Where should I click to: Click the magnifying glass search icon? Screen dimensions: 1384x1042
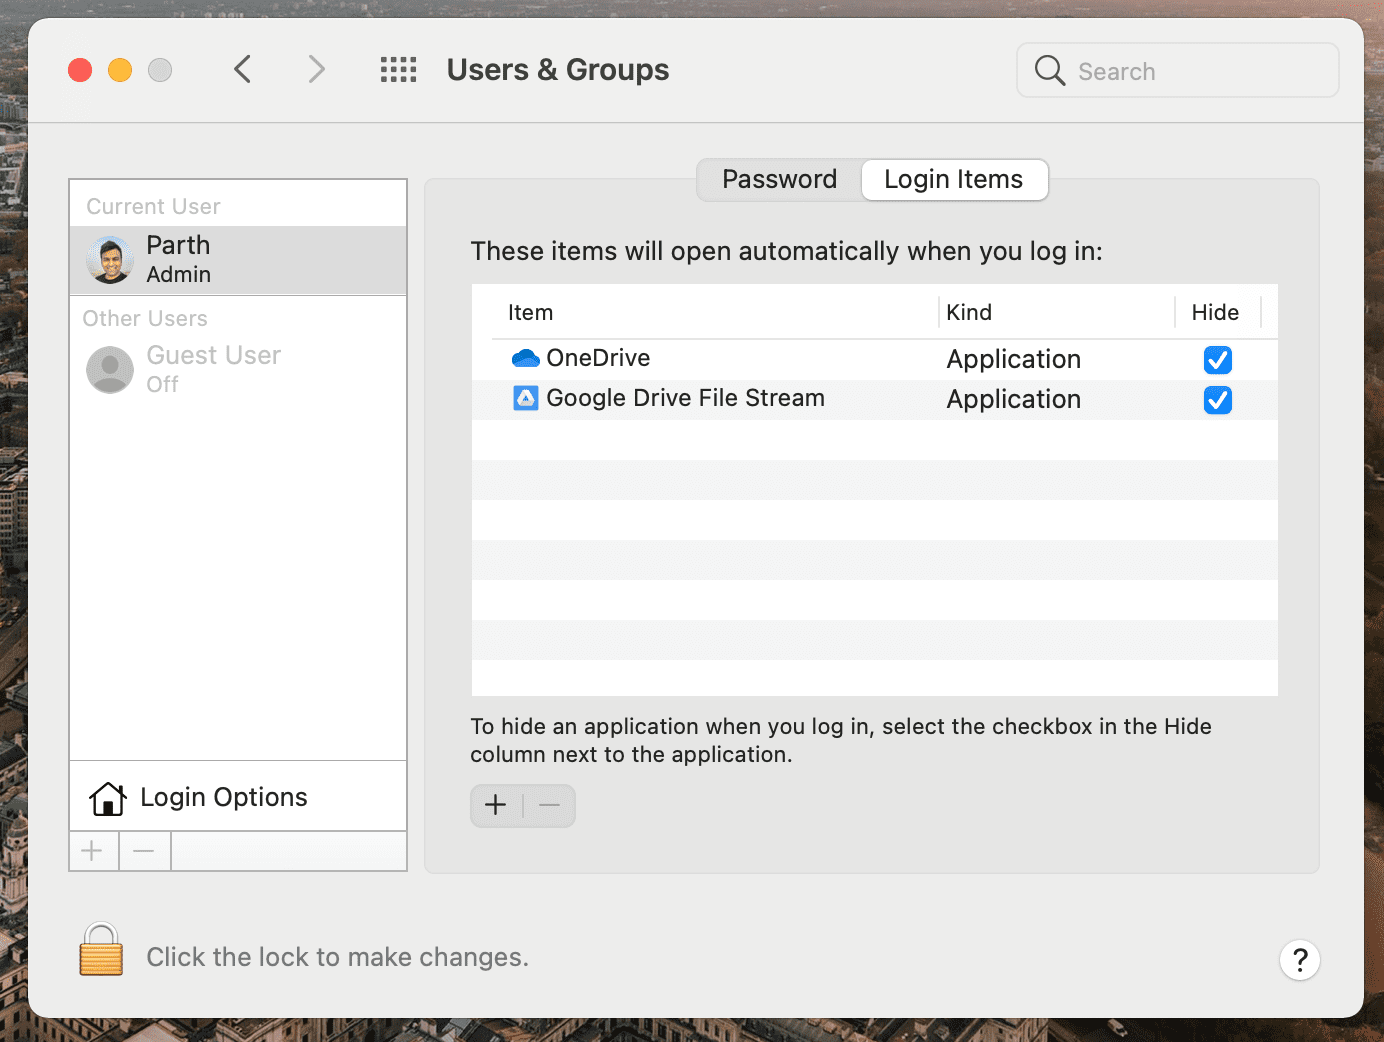[1050, 70]
